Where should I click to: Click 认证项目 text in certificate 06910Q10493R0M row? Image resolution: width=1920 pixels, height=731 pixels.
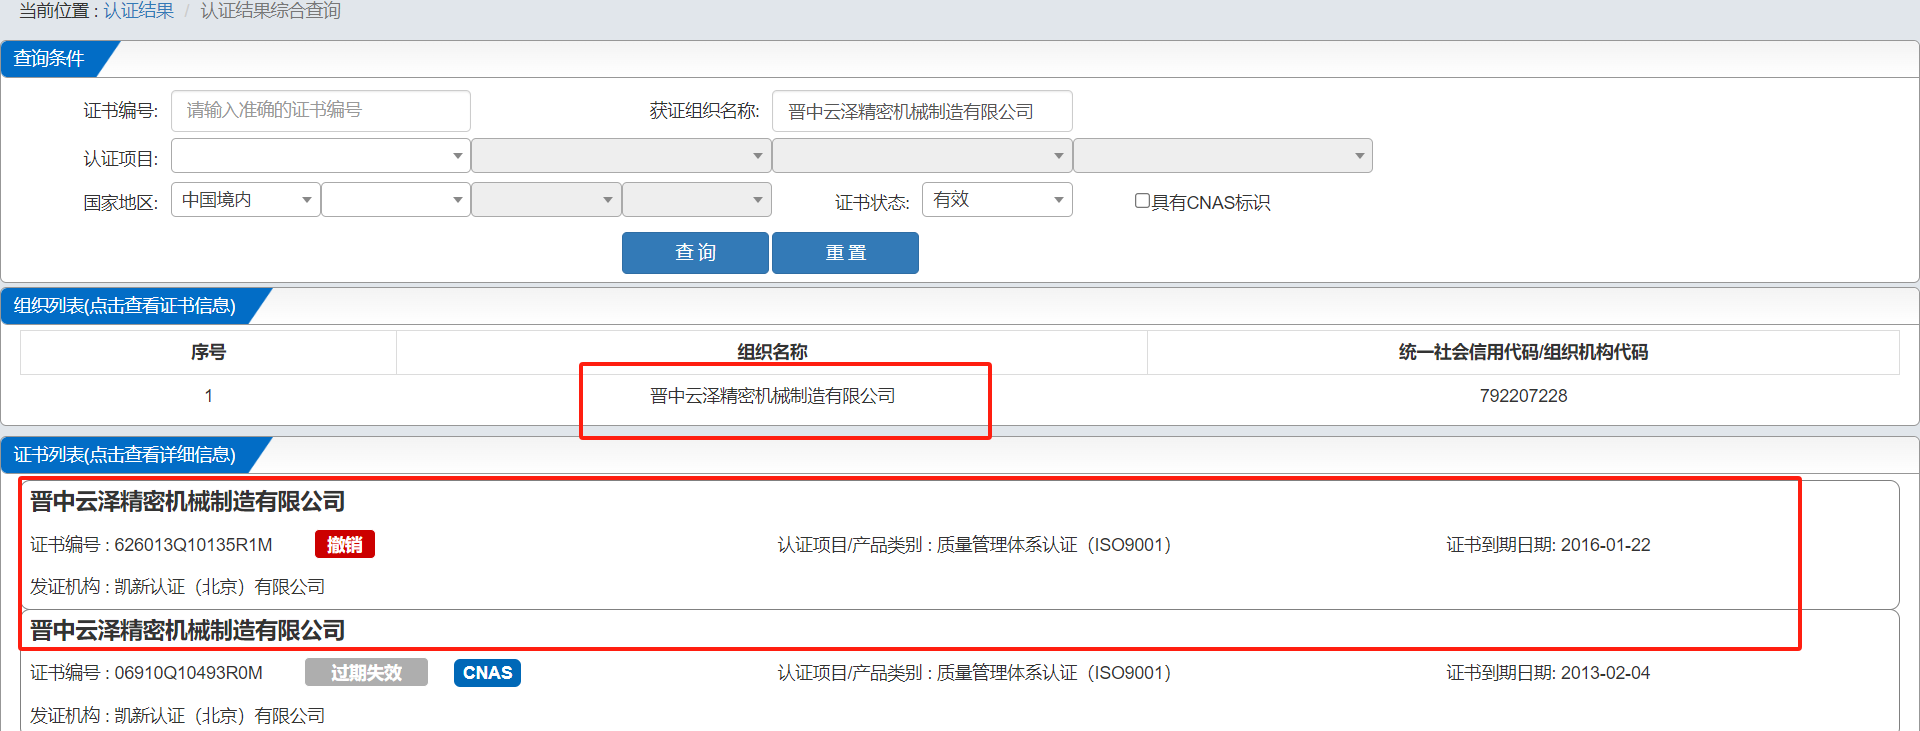point(974,673)
